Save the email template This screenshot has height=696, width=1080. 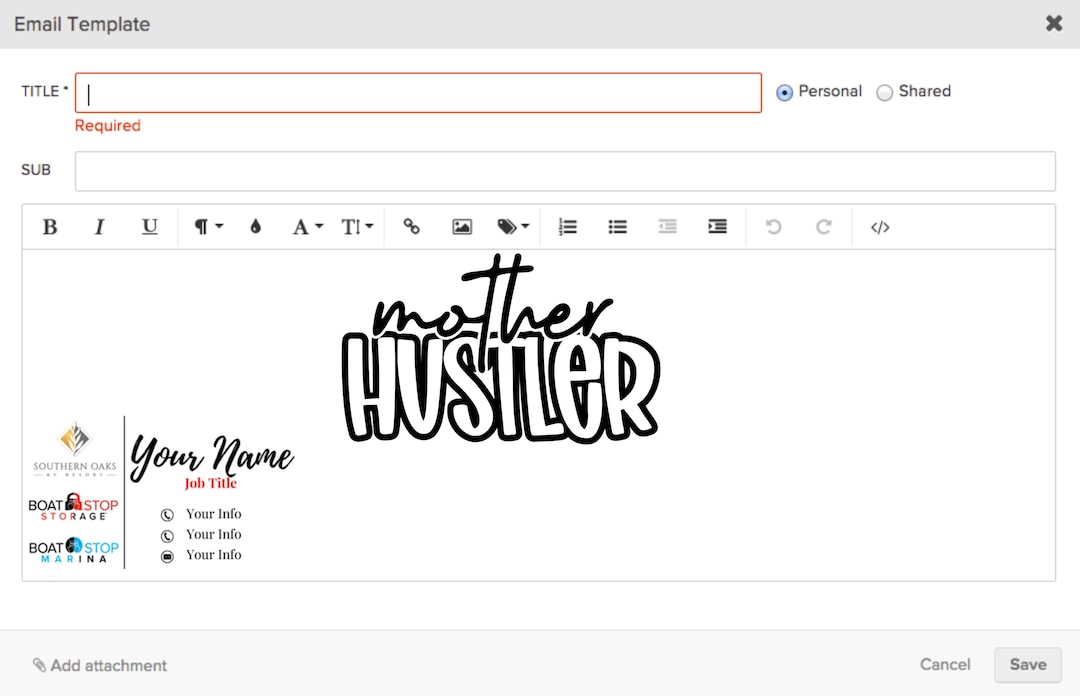(1028, 664)
